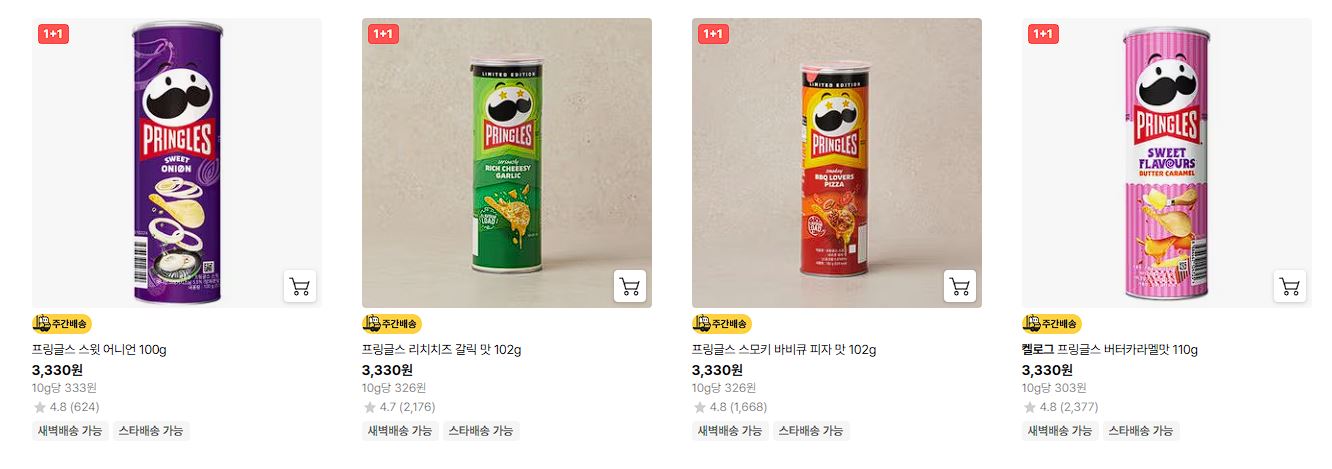The height and width of the screenshot is (469, 1332).
Task: Open 켈로그 프링글스 버터카라멜맛 110g title link
Action: [x=1110, y=350]
